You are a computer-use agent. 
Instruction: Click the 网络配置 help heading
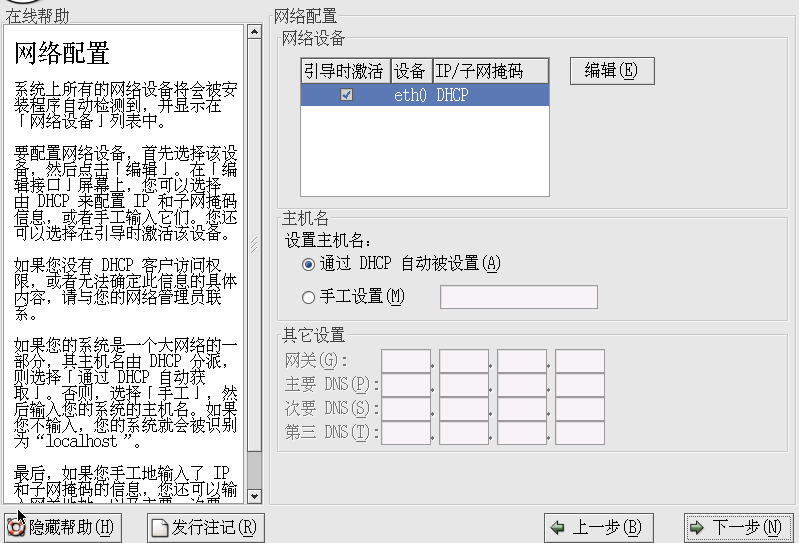coord(62,53)
